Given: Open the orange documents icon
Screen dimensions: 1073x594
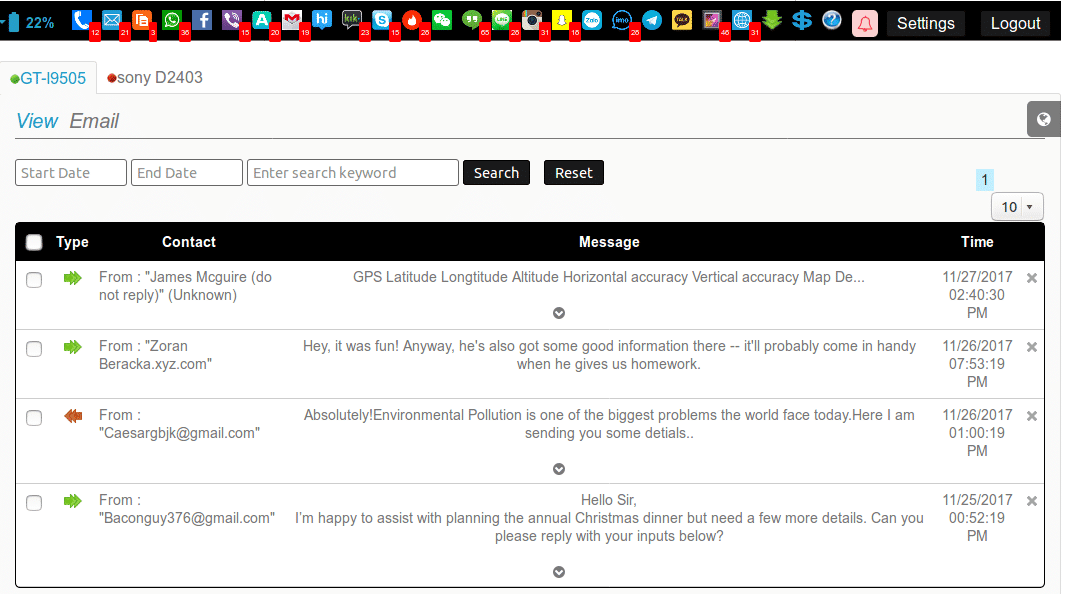Looking at the screenshot, I should point(142,20).
